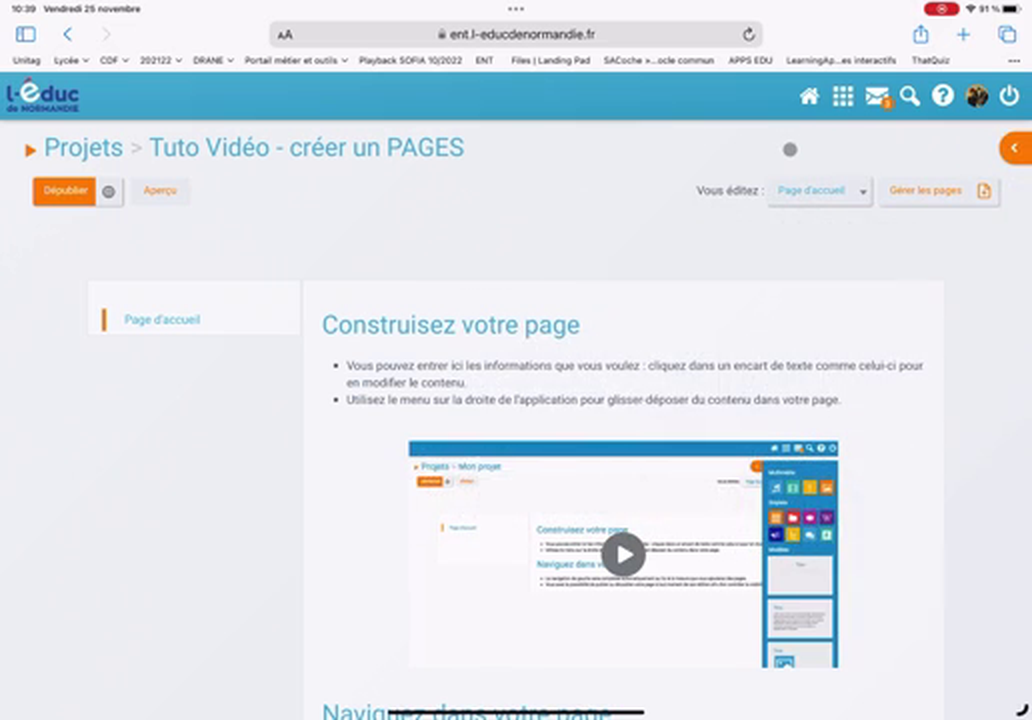Image resolution: width=1032 pixels, height=720 pixels.
Task: Play the embedded tutorial video
Action: pos(623,554)
